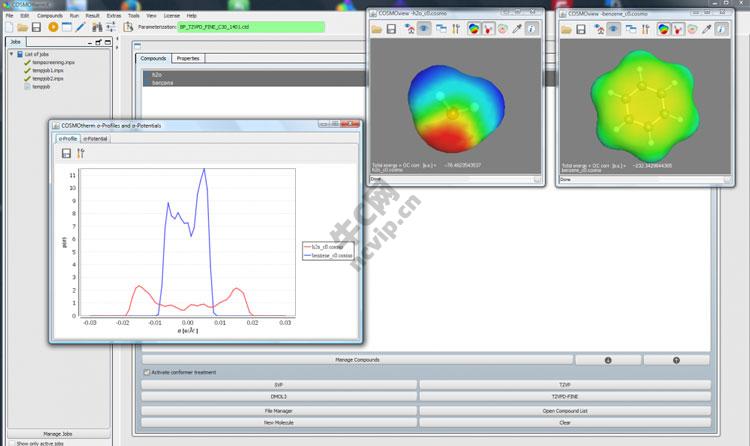Click the green Parameterization field

click(251, 27)
